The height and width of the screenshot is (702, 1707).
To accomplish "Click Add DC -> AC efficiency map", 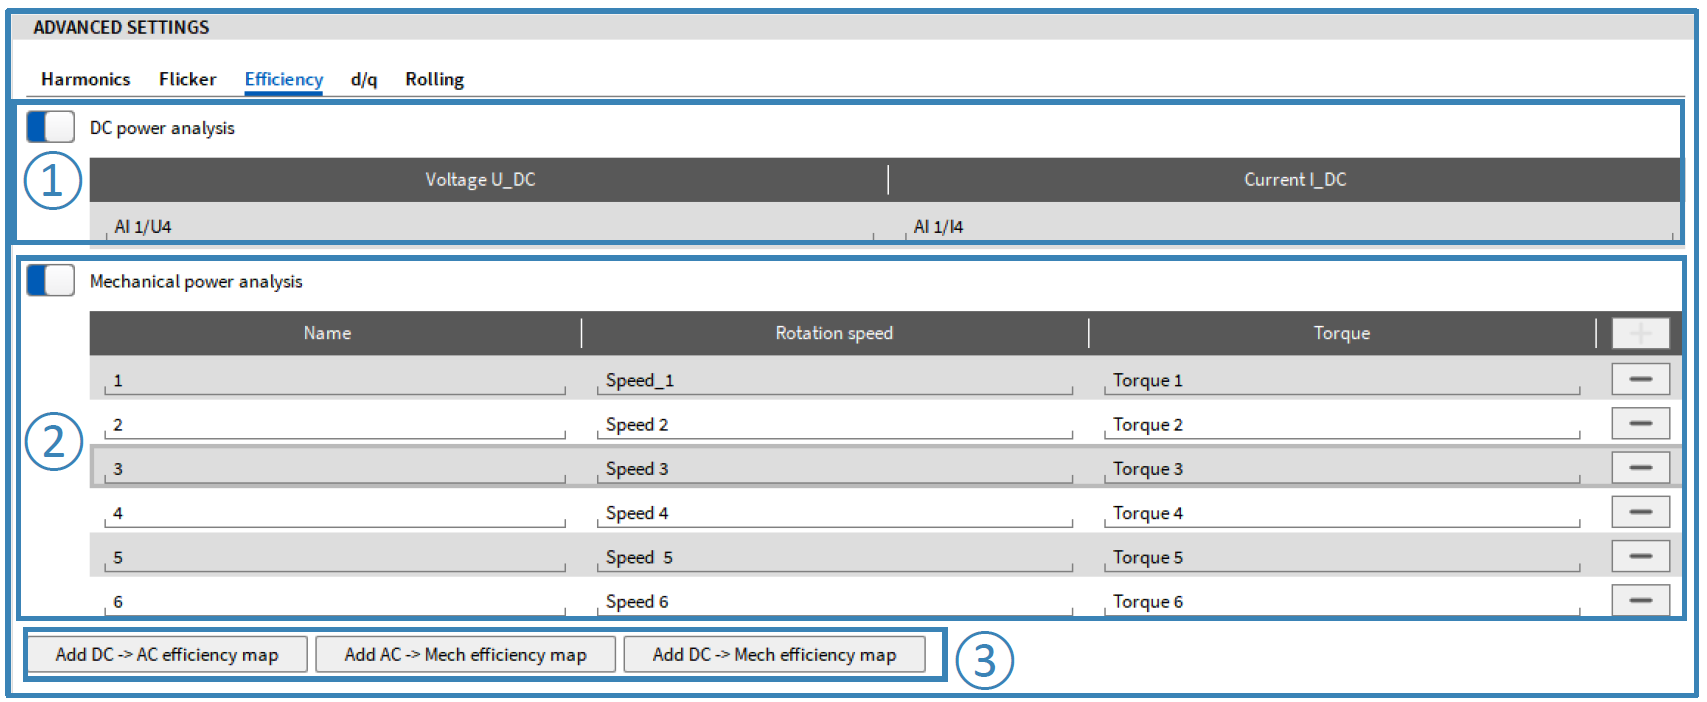I will pos(167,655).
